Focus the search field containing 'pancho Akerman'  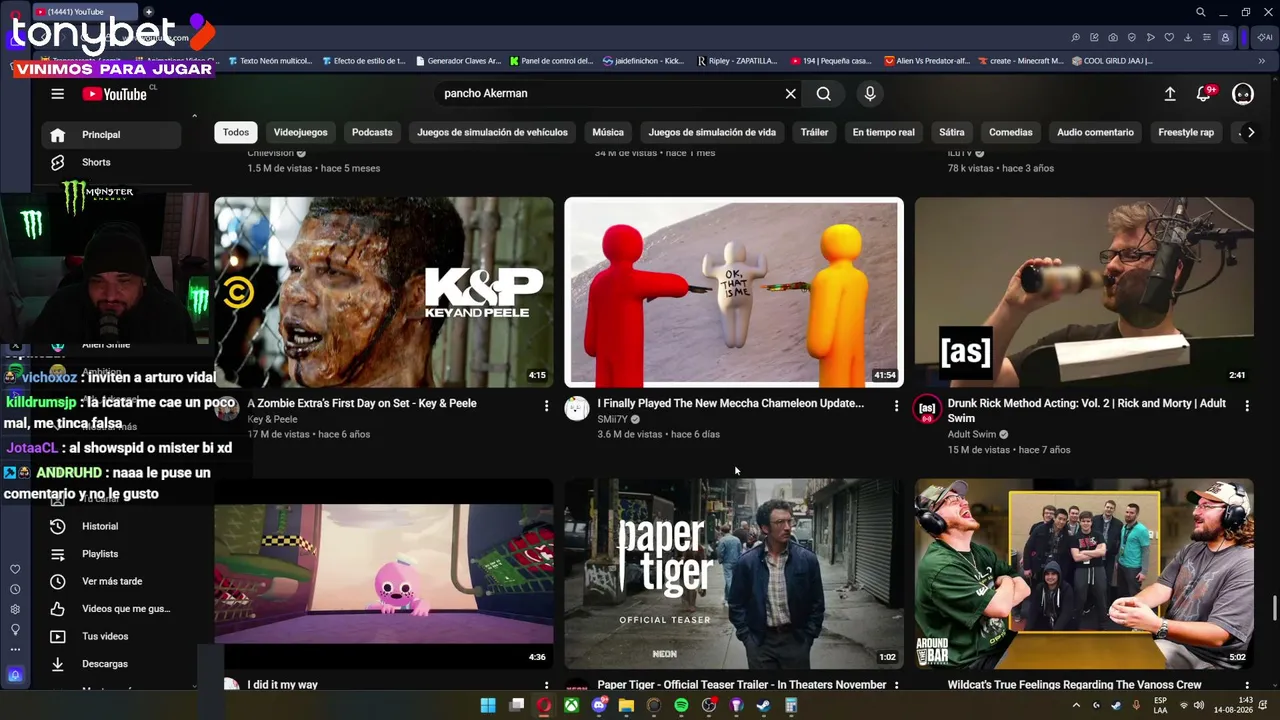[x=608, y=94]
